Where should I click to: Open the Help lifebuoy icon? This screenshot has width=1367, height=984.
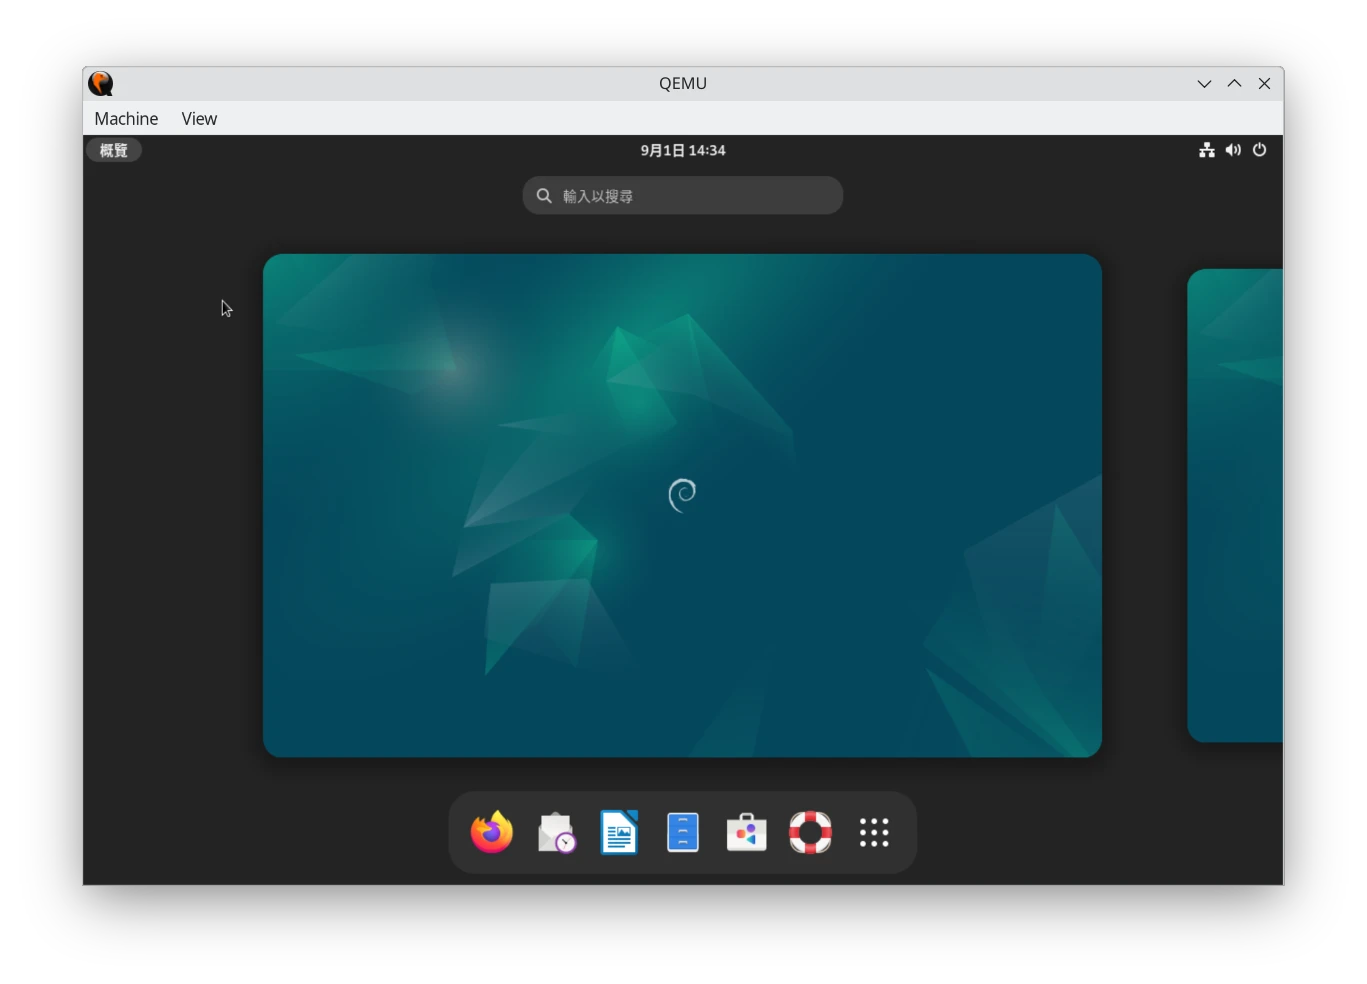pos(810,832)
